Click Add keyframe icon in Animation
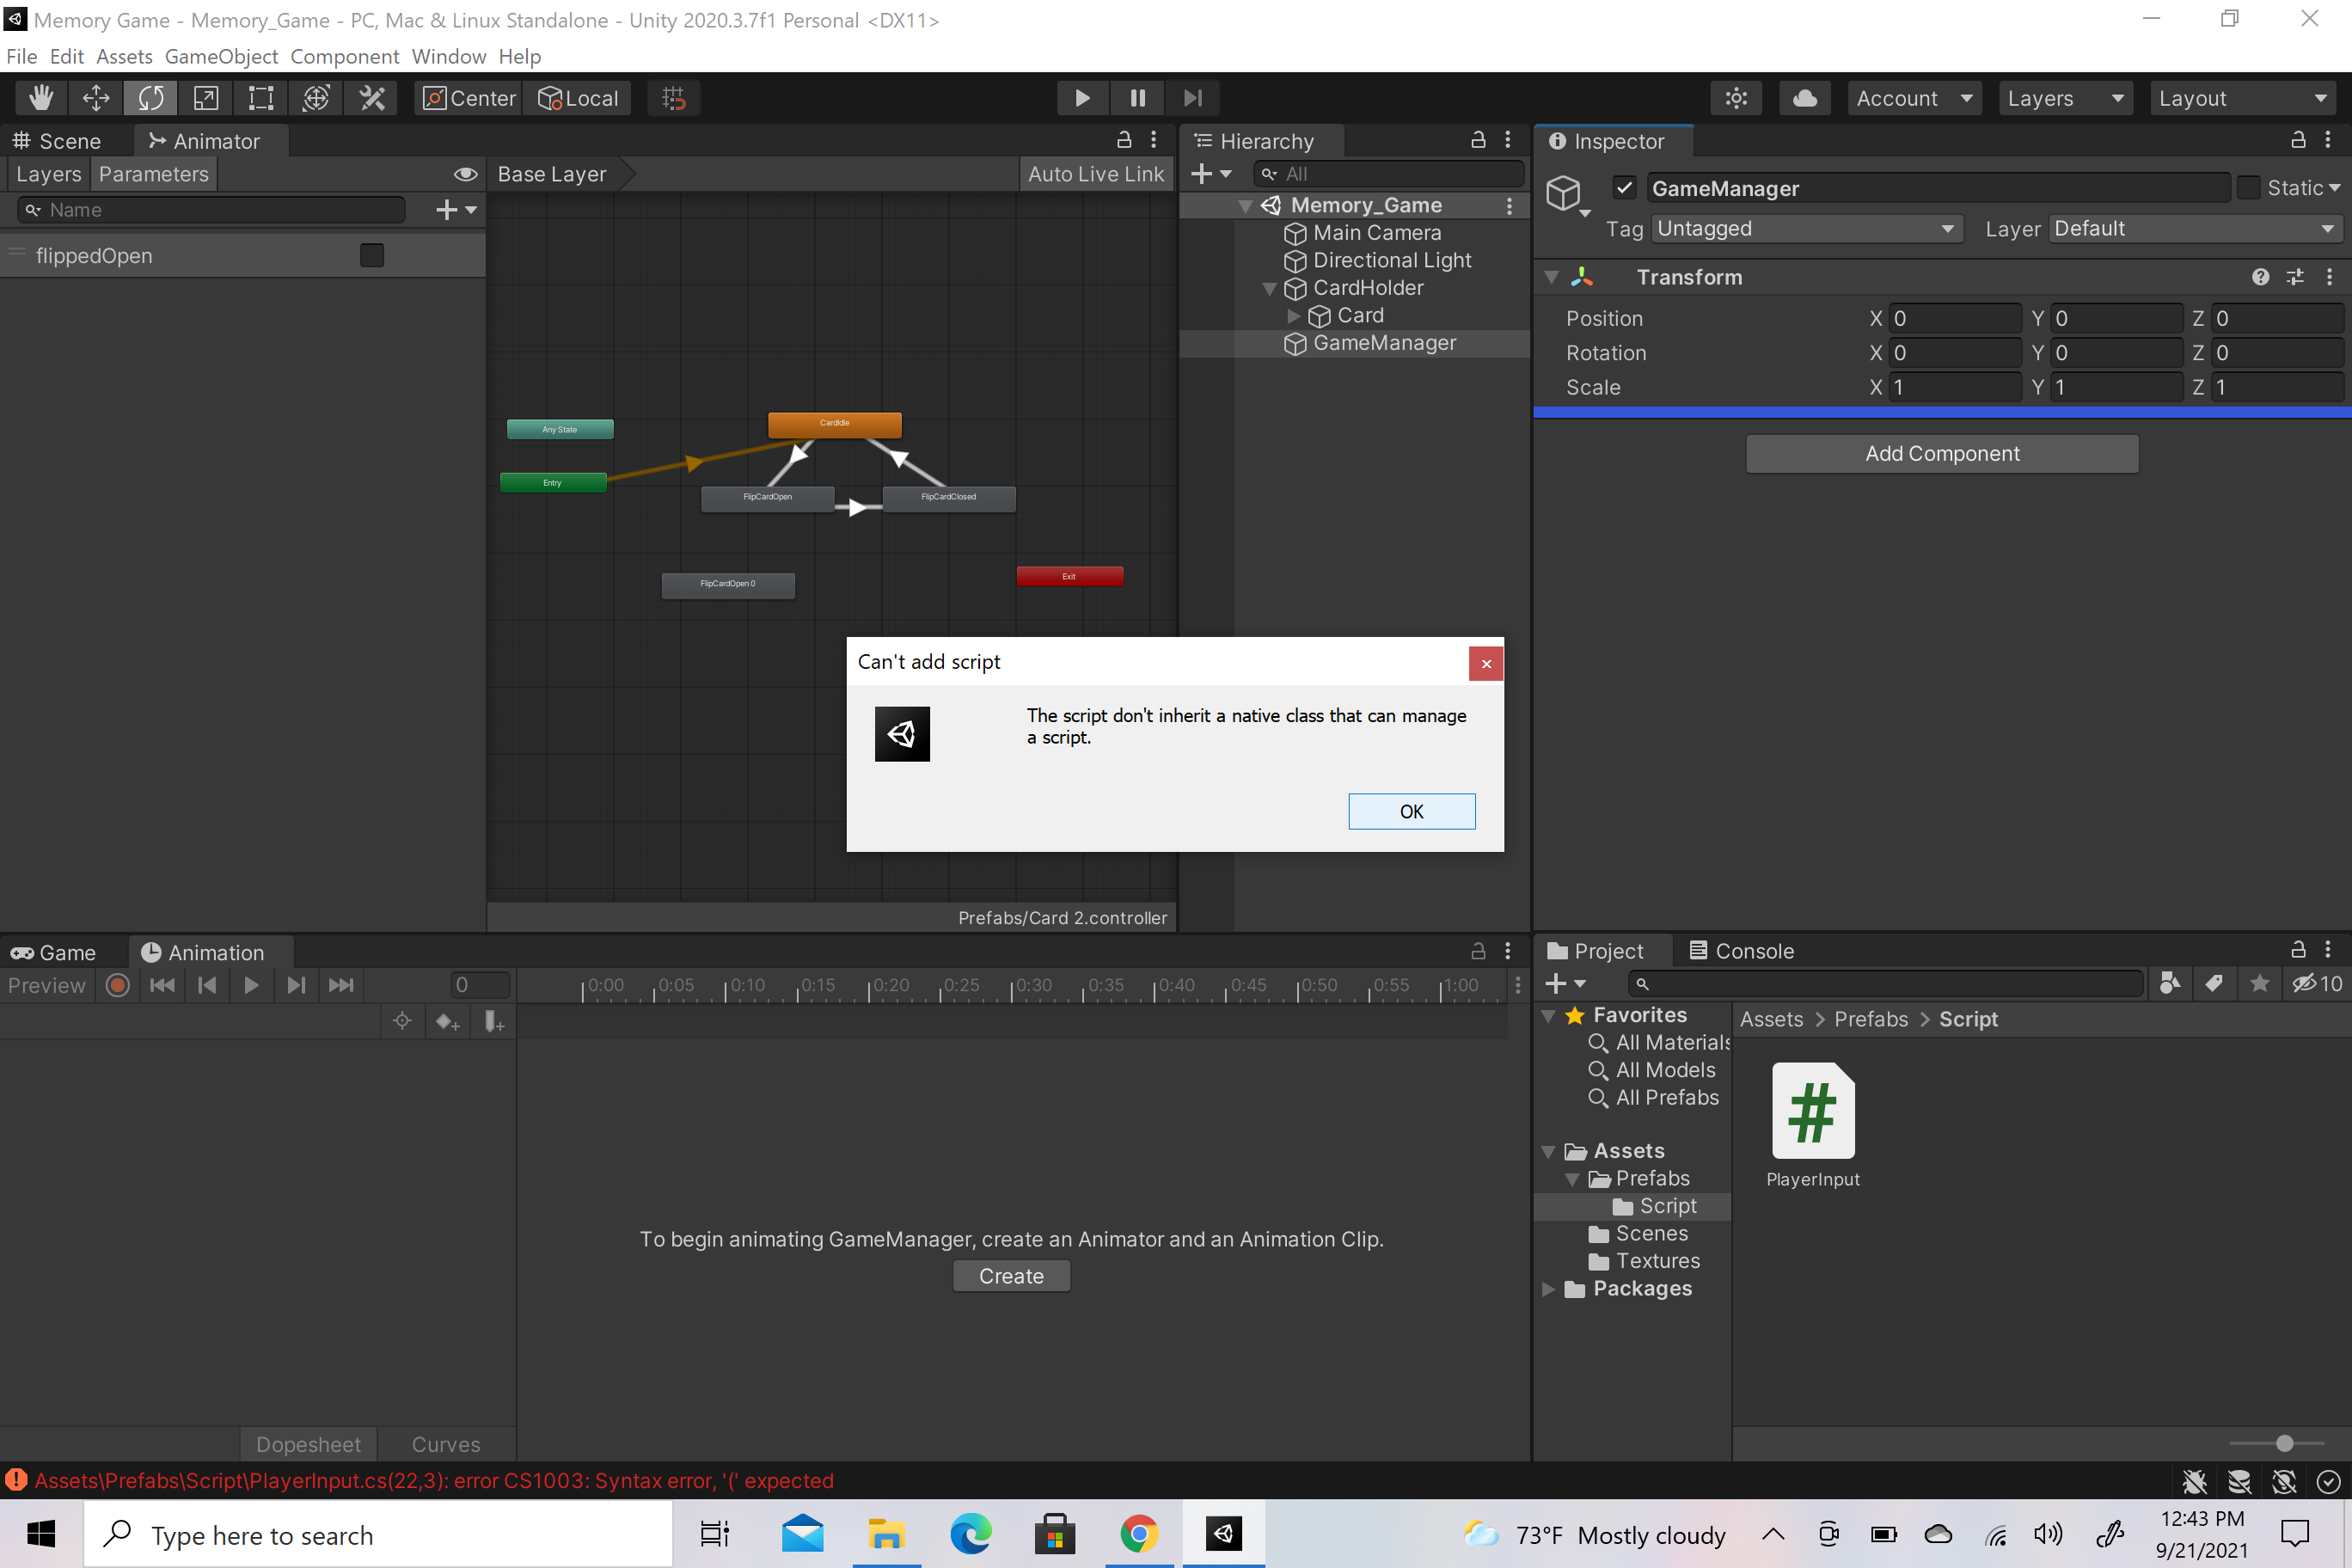Image resolution: width=2352 pixels, height=1568 pixels. coord(447,1021)
